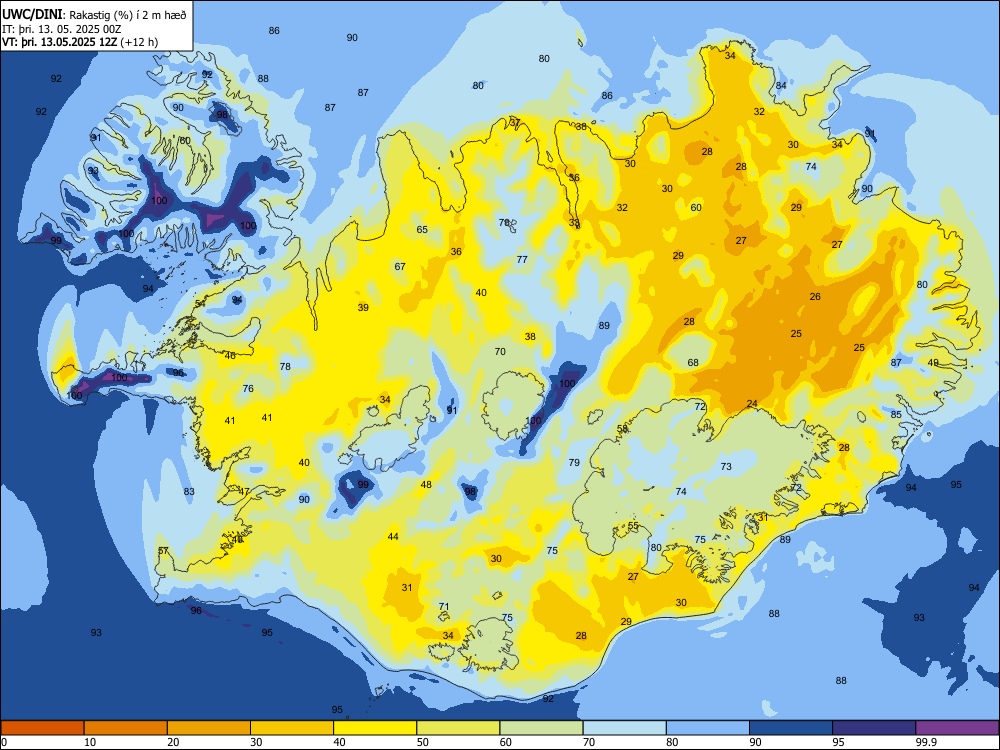Click the indigo 95–99.9 legend swatch
Screen dimensions: 1000x750
874,728
